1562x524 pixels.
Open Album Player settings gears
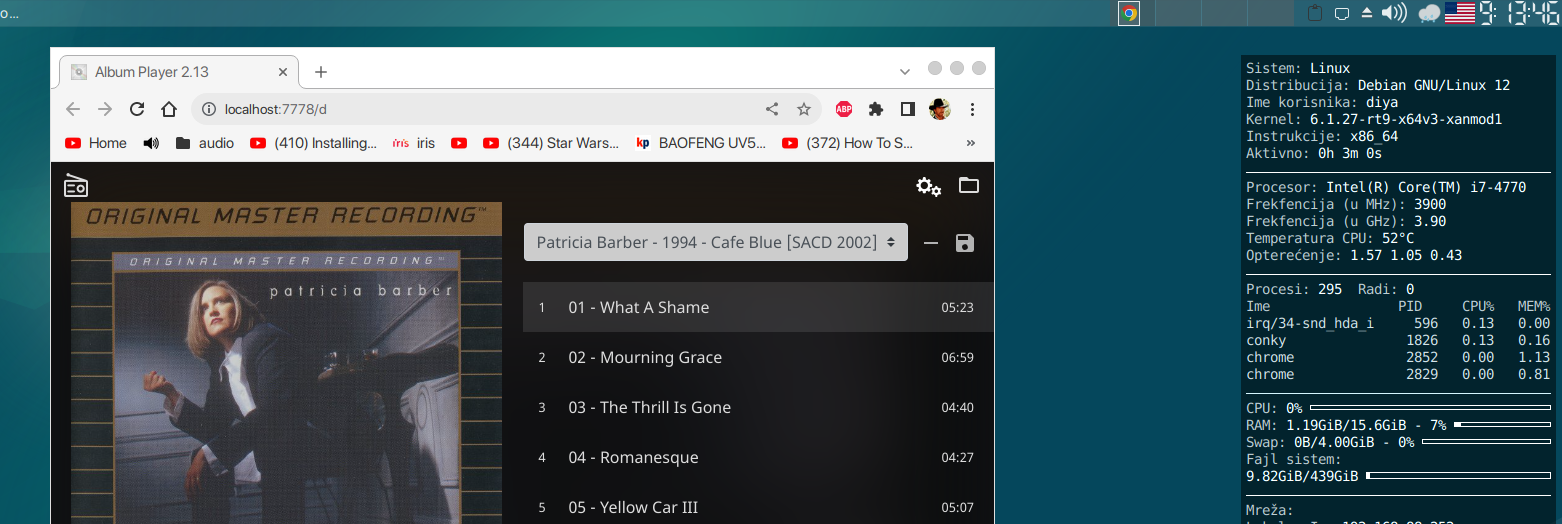pyautogui.click(x=929, y=186)
